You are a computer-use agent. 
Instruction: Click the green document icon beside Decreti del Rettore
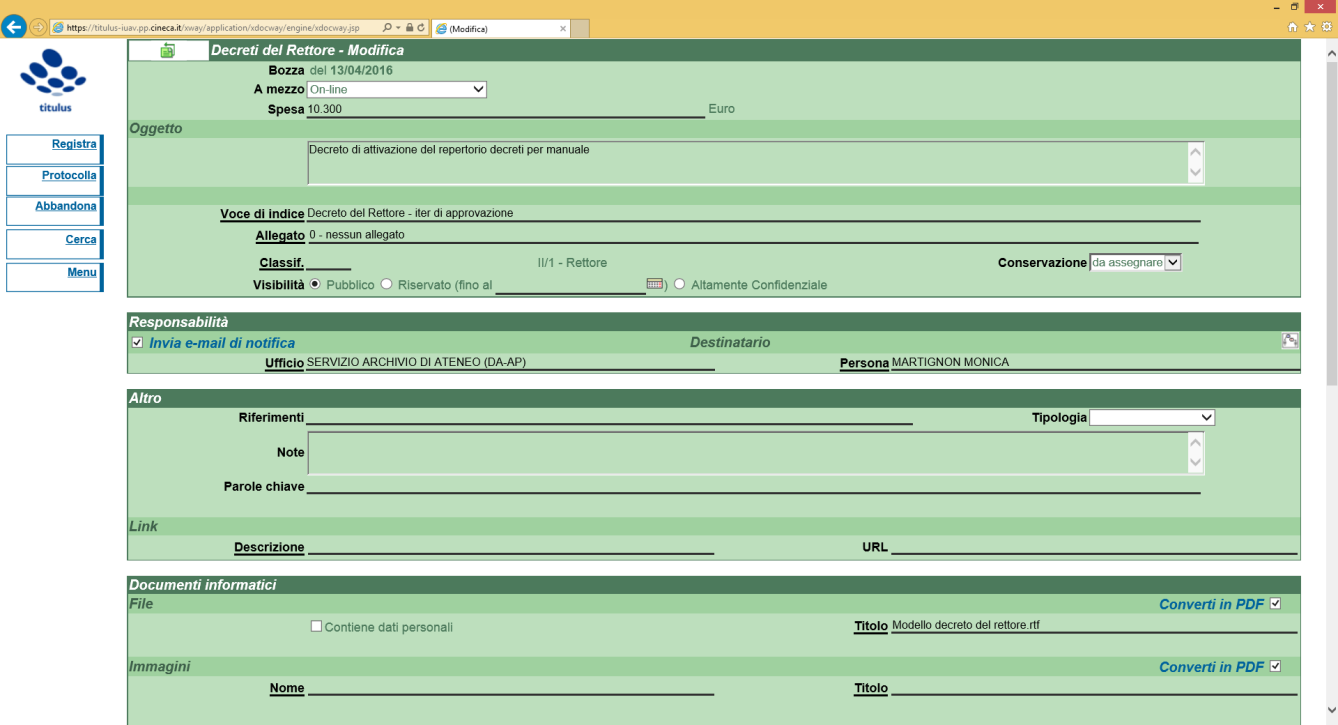click(167, 50)
